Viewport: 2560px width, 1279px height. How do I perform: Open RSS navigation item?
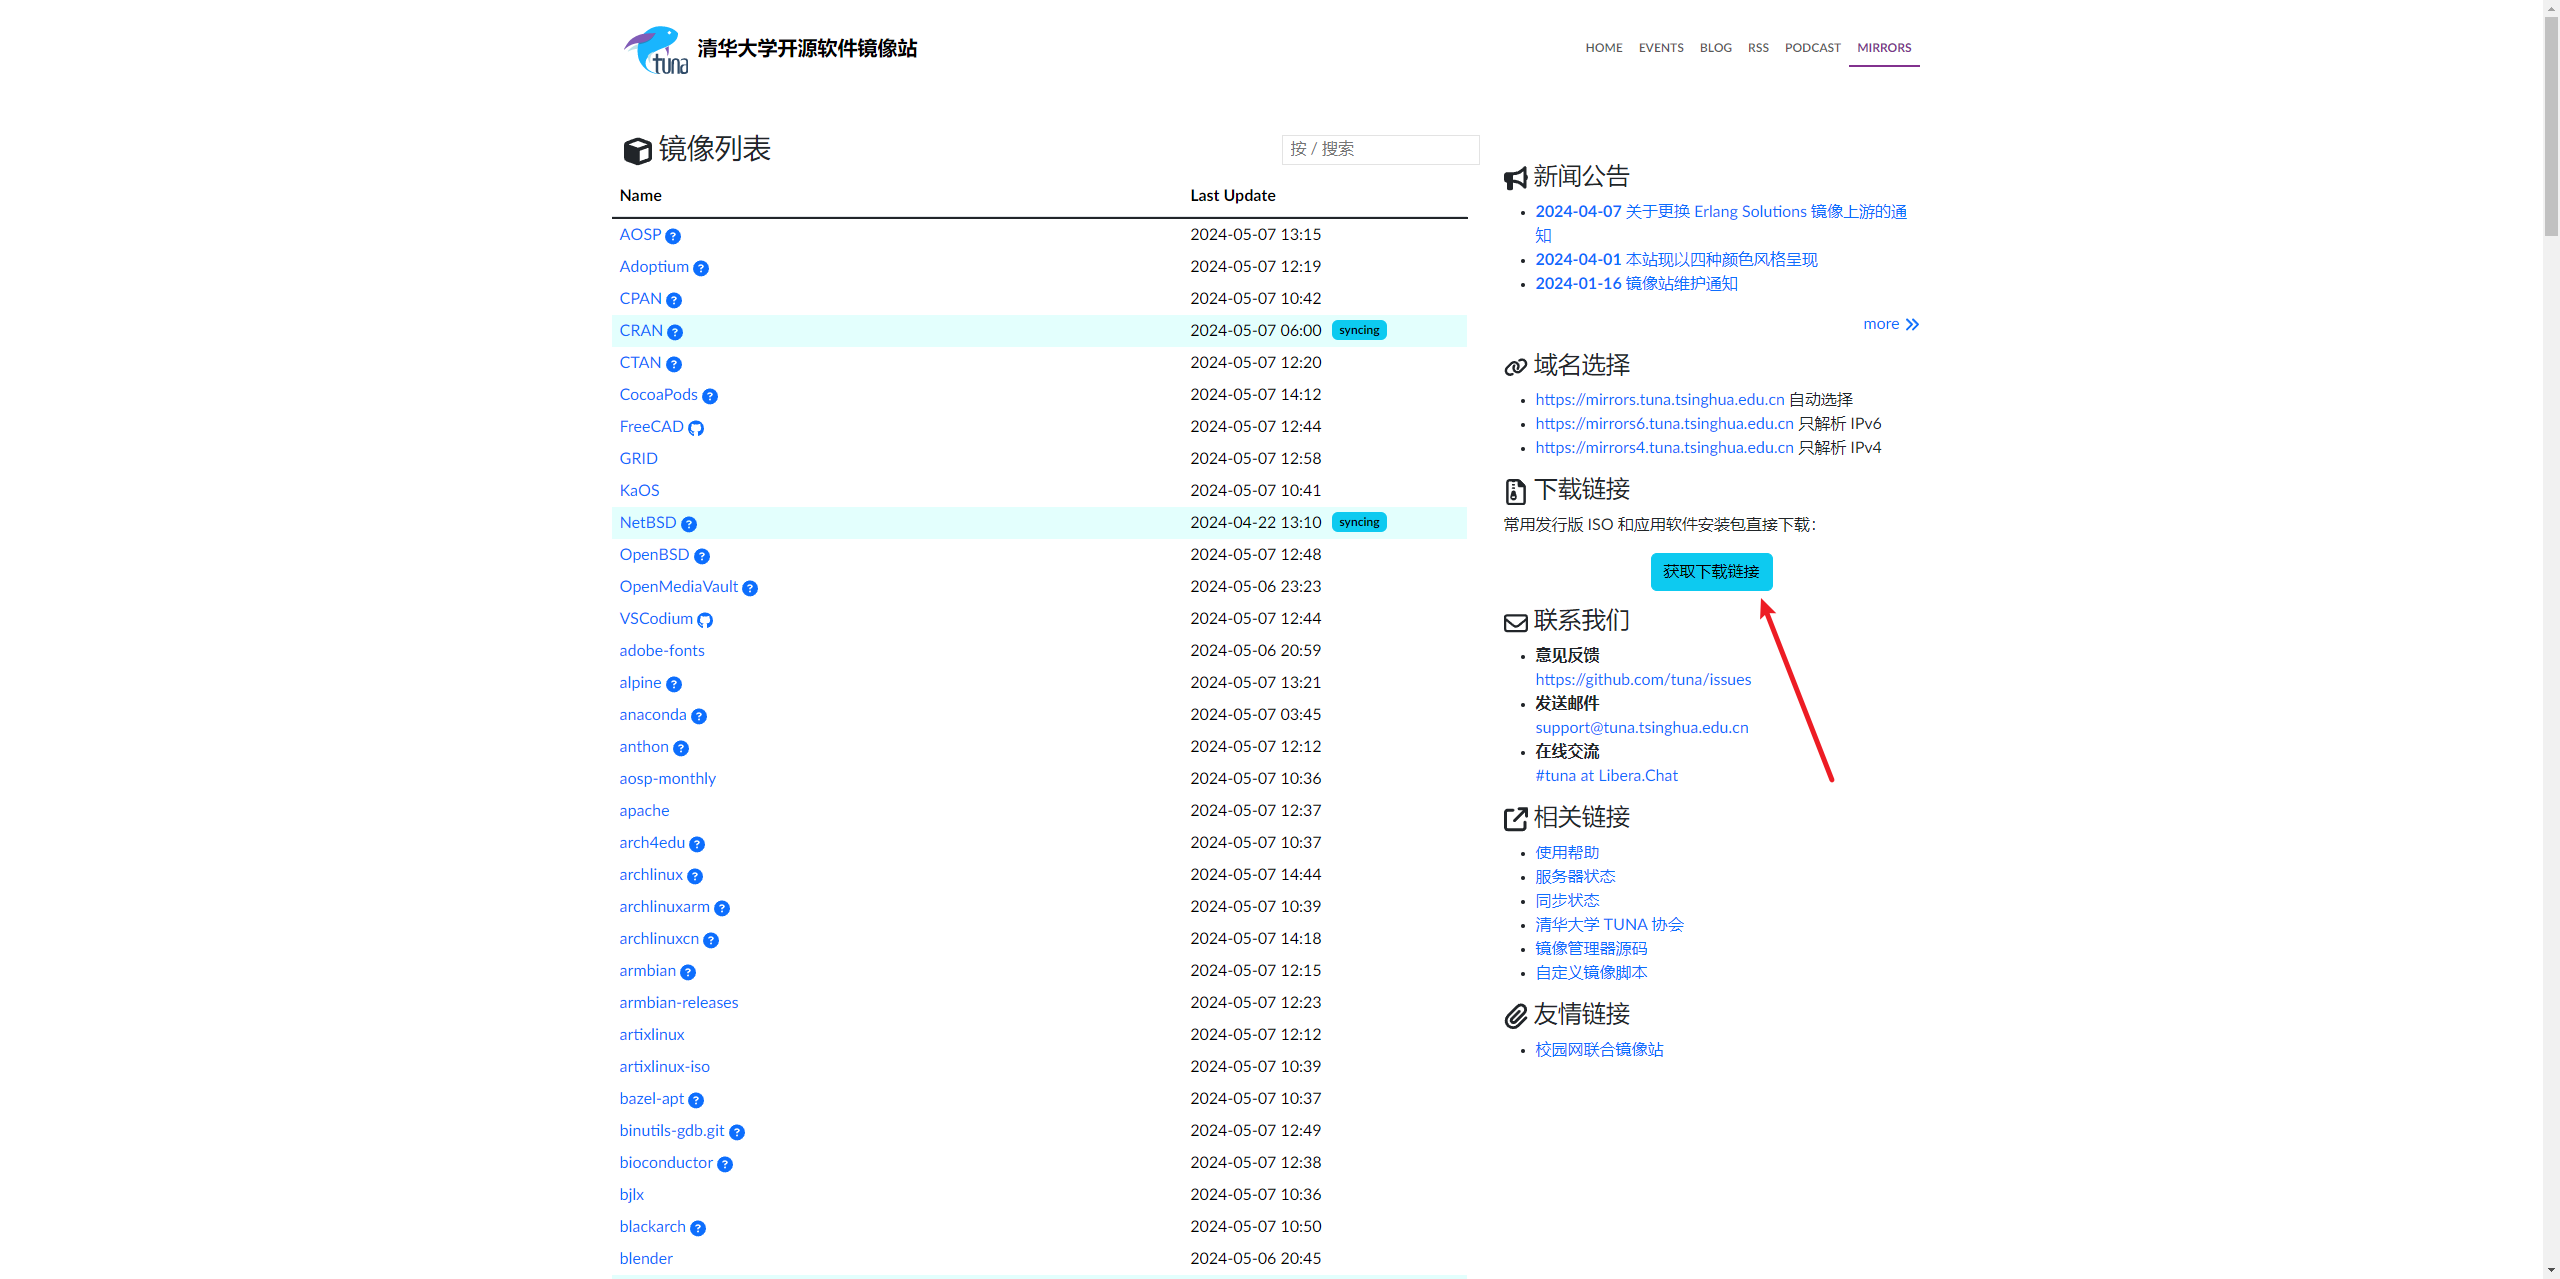pyautogui.click(x=1758, y=47)
